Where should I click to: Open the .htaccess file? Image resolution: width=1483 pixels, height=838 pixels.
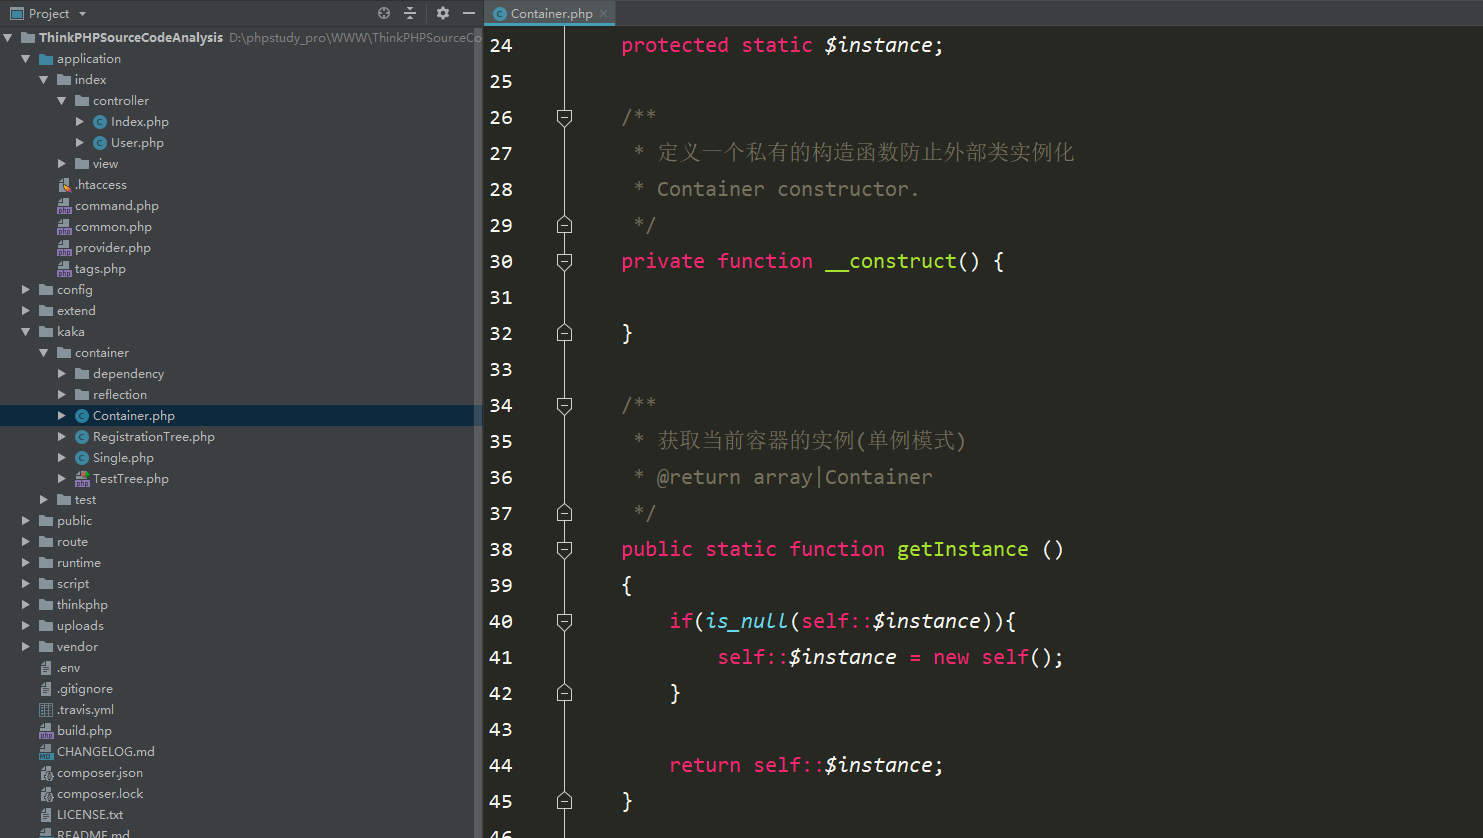pyautogui.click(x=100, y=185)
